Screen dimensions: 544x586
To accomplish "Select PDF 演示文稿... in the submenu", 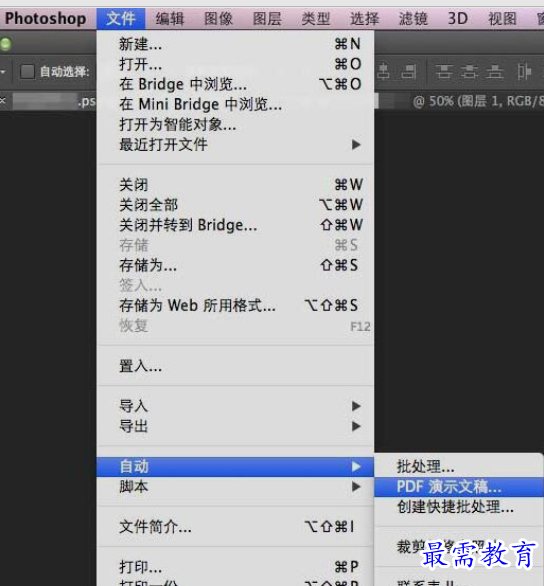I will tap(459, 487).
